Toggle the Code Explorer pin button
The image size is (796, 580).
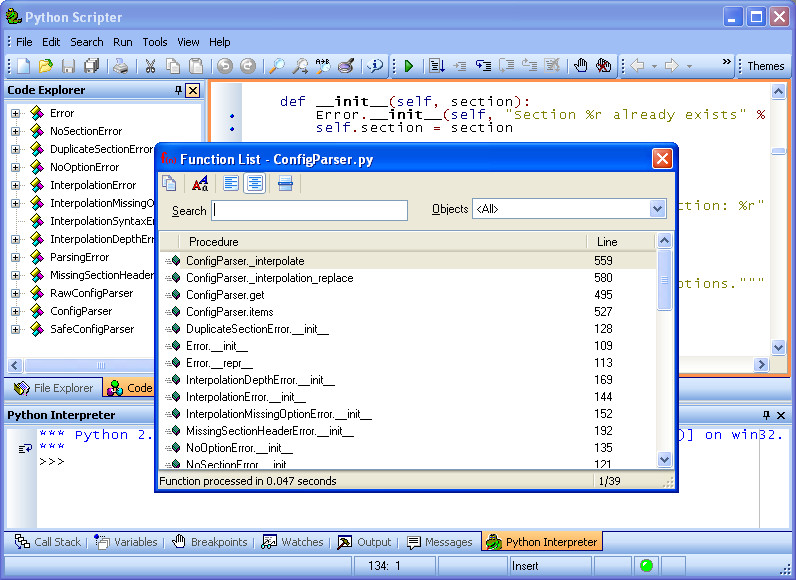tap(178, 90)
